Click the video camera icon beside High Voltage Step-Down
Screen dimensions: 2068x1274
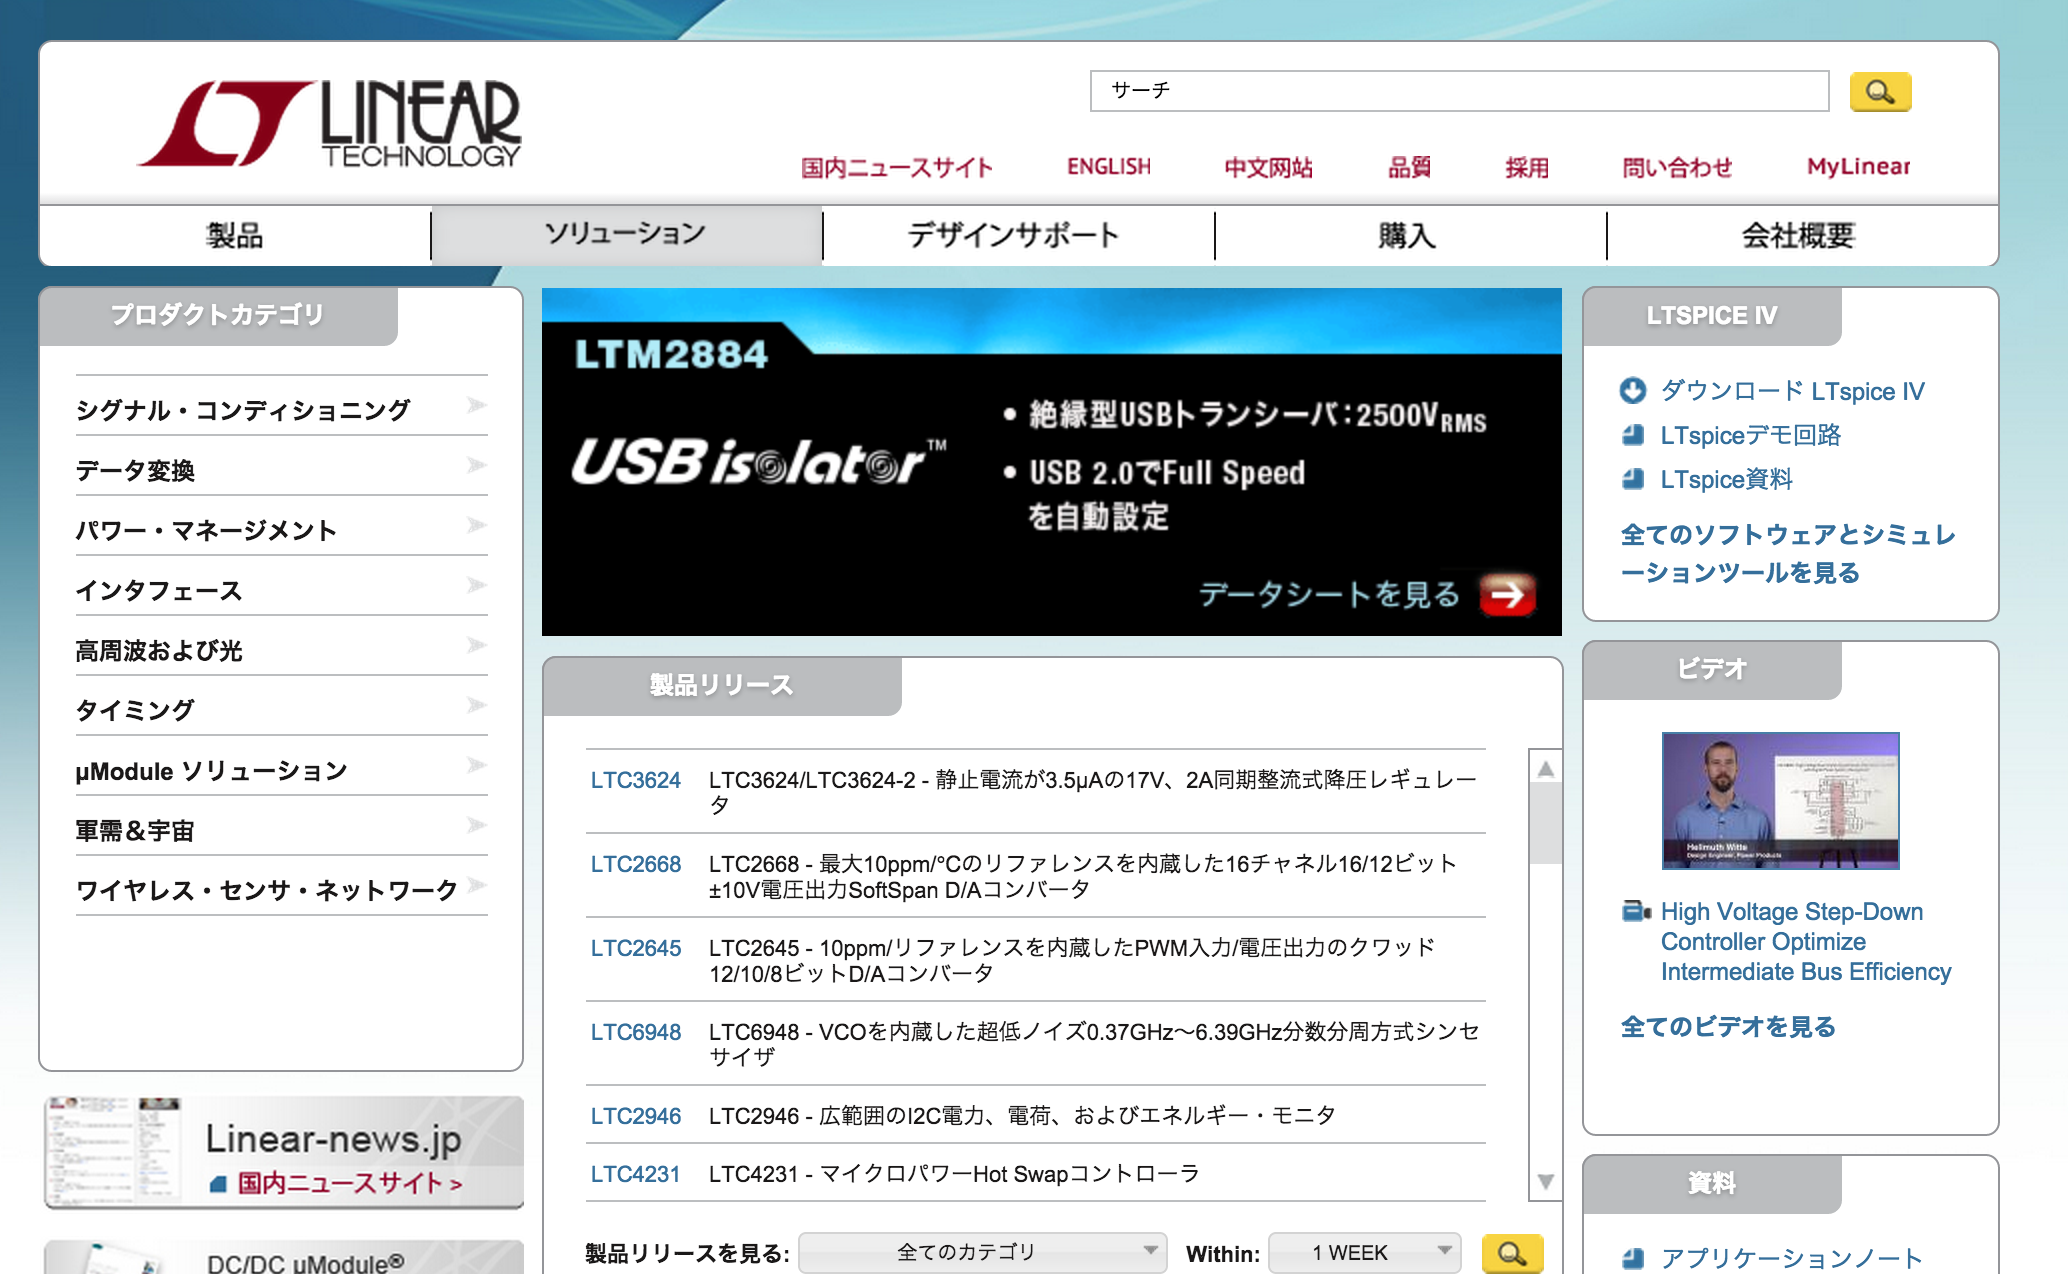click(1635, 911)
